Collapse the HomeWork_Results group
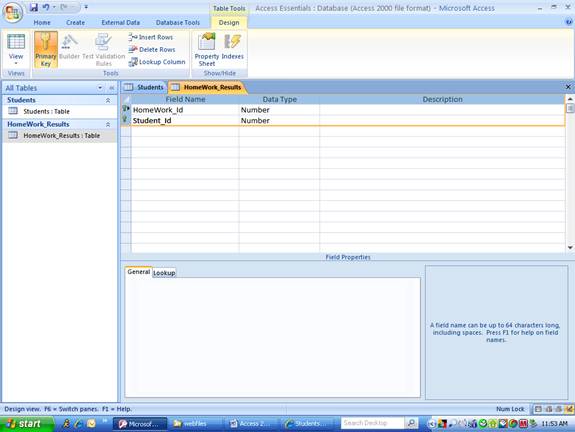Screen dimensions: 575x432 (x=108, y=125)
